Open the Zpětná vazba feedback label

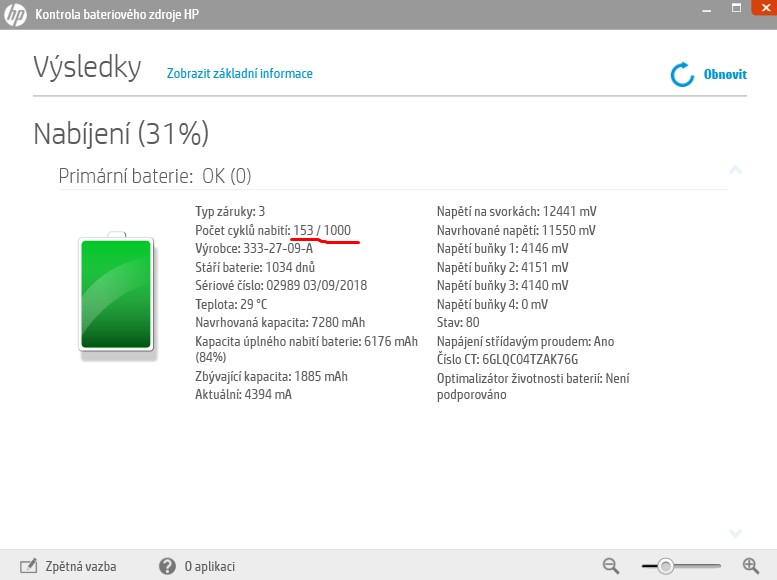coord(81,566)
